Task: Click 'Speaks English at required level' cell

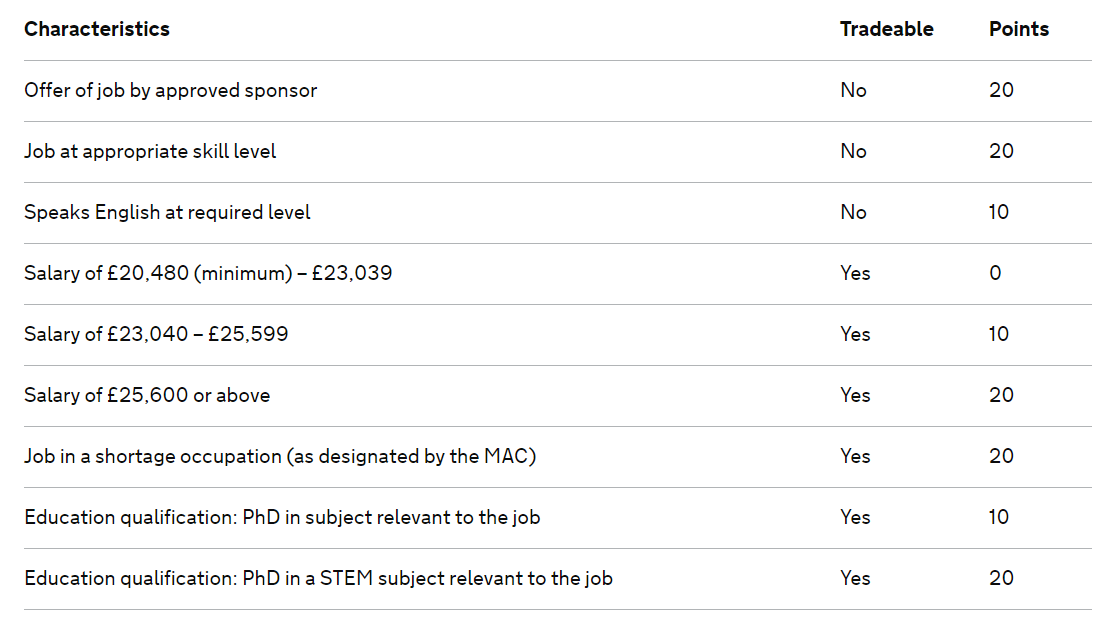Action: (167, 212)
